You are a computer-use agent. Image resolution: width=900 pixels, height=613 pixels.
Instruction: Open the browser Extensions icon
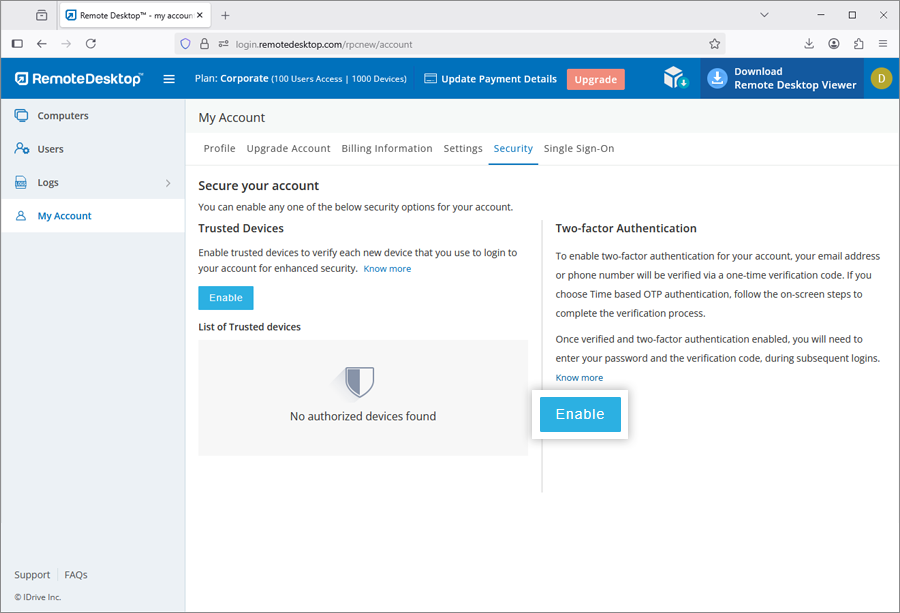[x=858, y=44]
